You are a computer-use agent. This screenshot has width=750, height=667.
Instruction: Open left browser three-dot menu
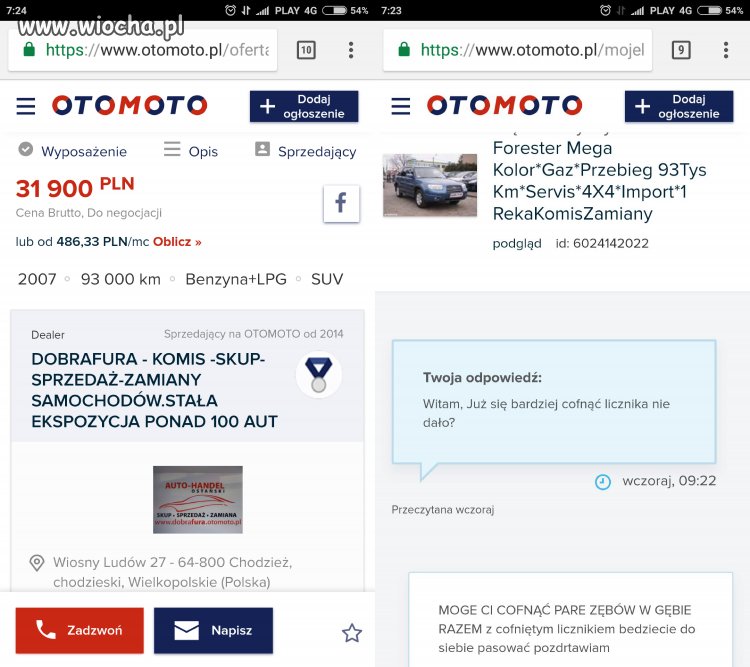[351, 50]
